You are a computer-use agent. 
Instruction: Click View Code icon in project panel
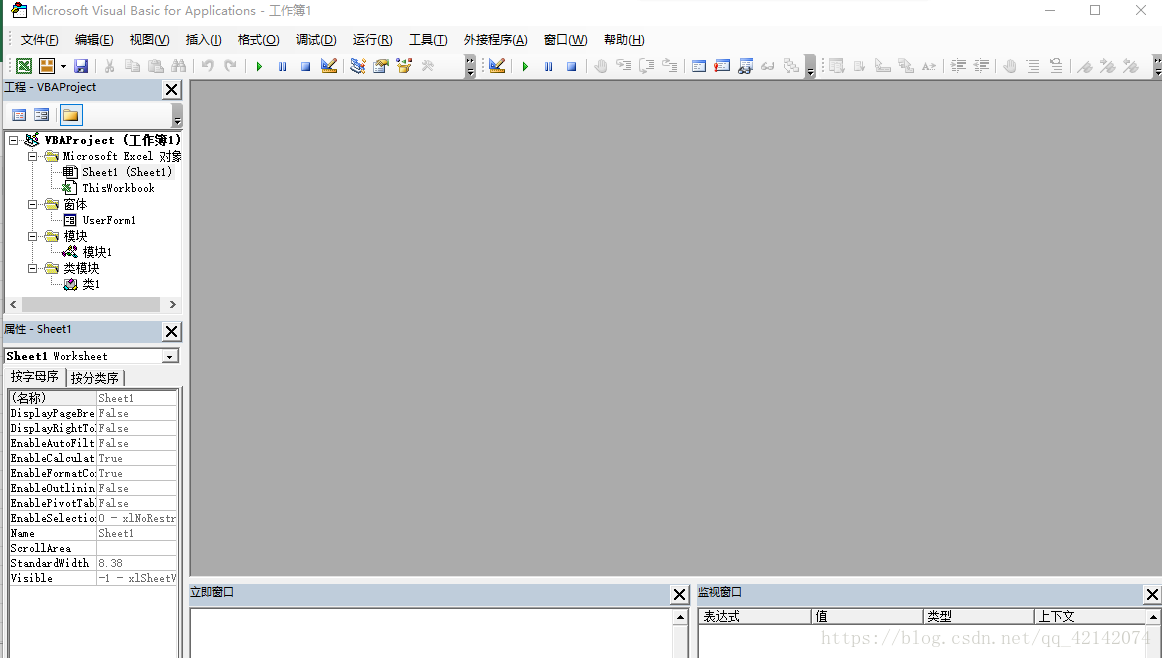tap(19, 115)
